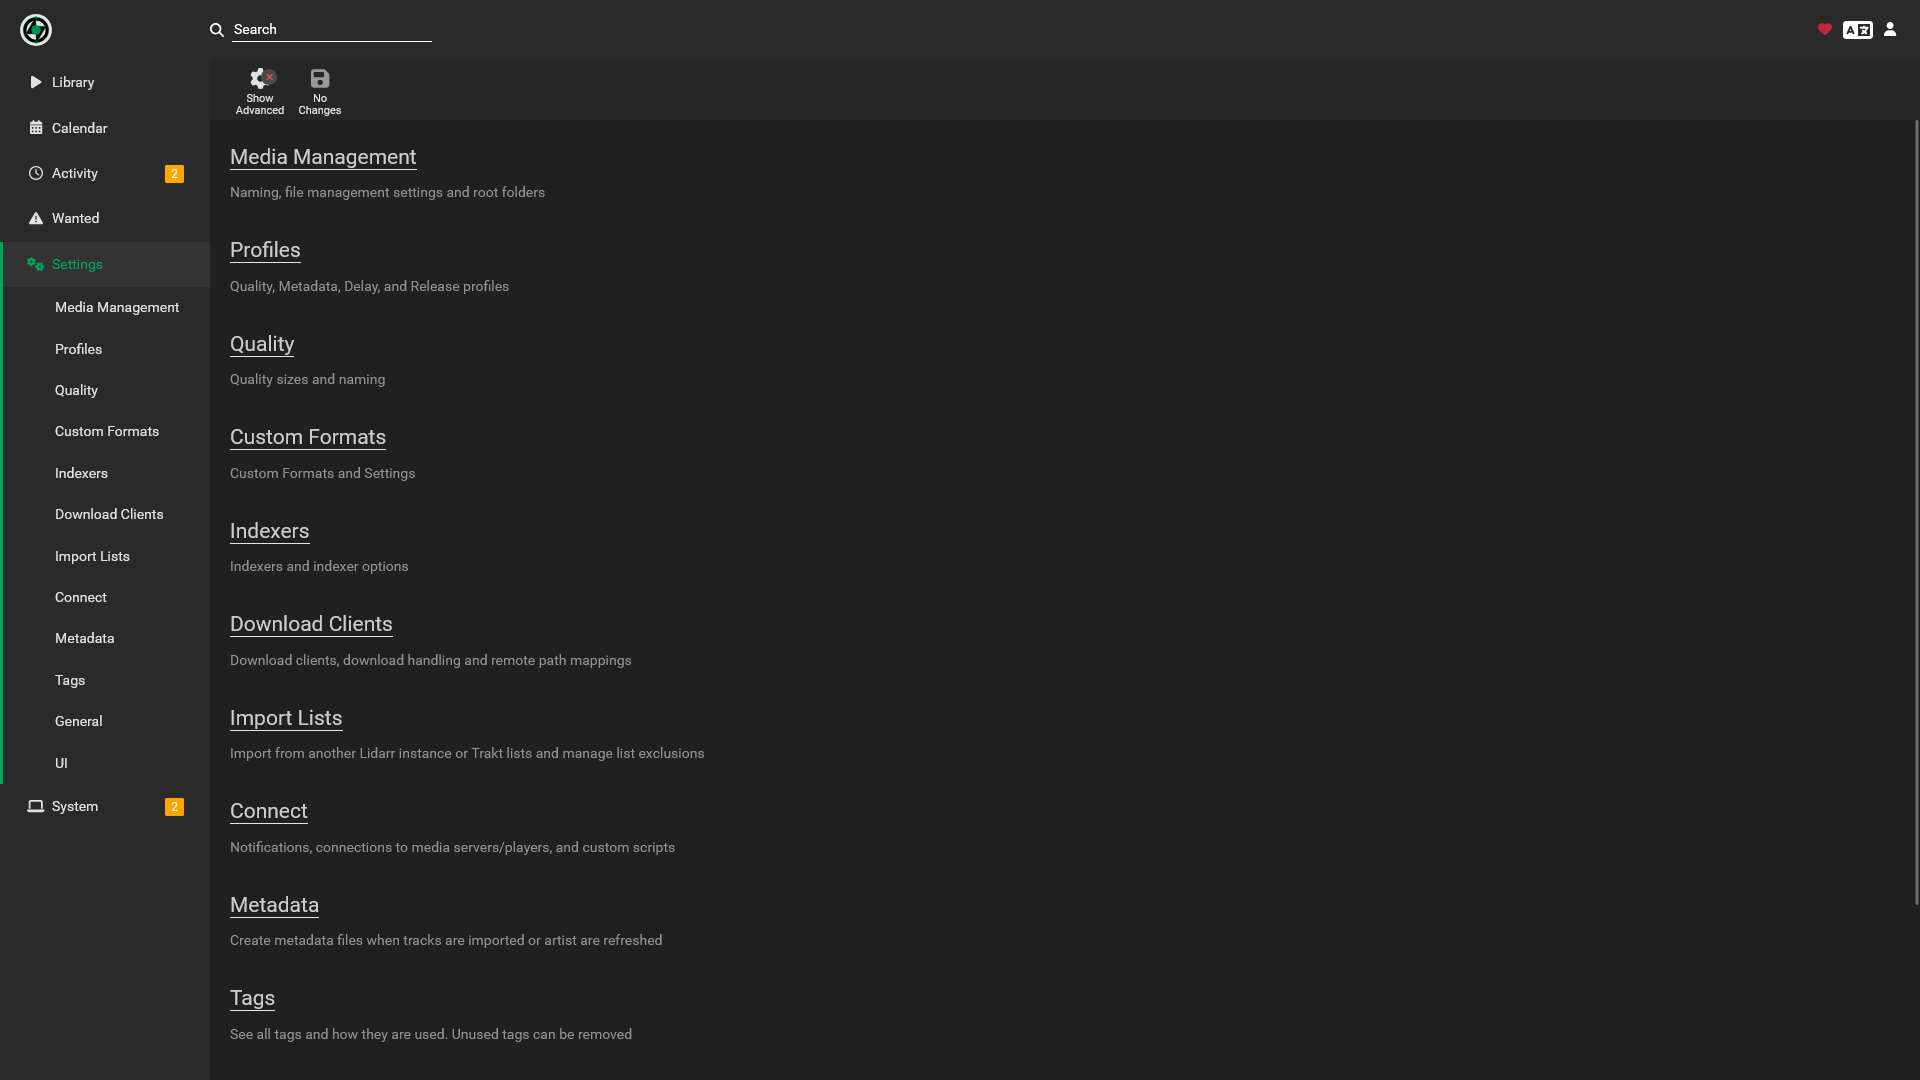
Task: Click the Activity clock icon
Action: pyautogui.click(x=36, y=173)
